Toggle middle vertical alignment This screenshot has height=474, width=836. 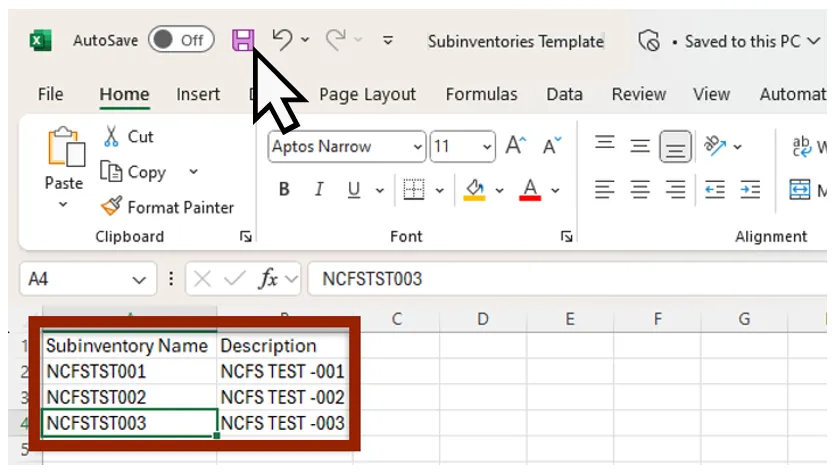point(640,146)
